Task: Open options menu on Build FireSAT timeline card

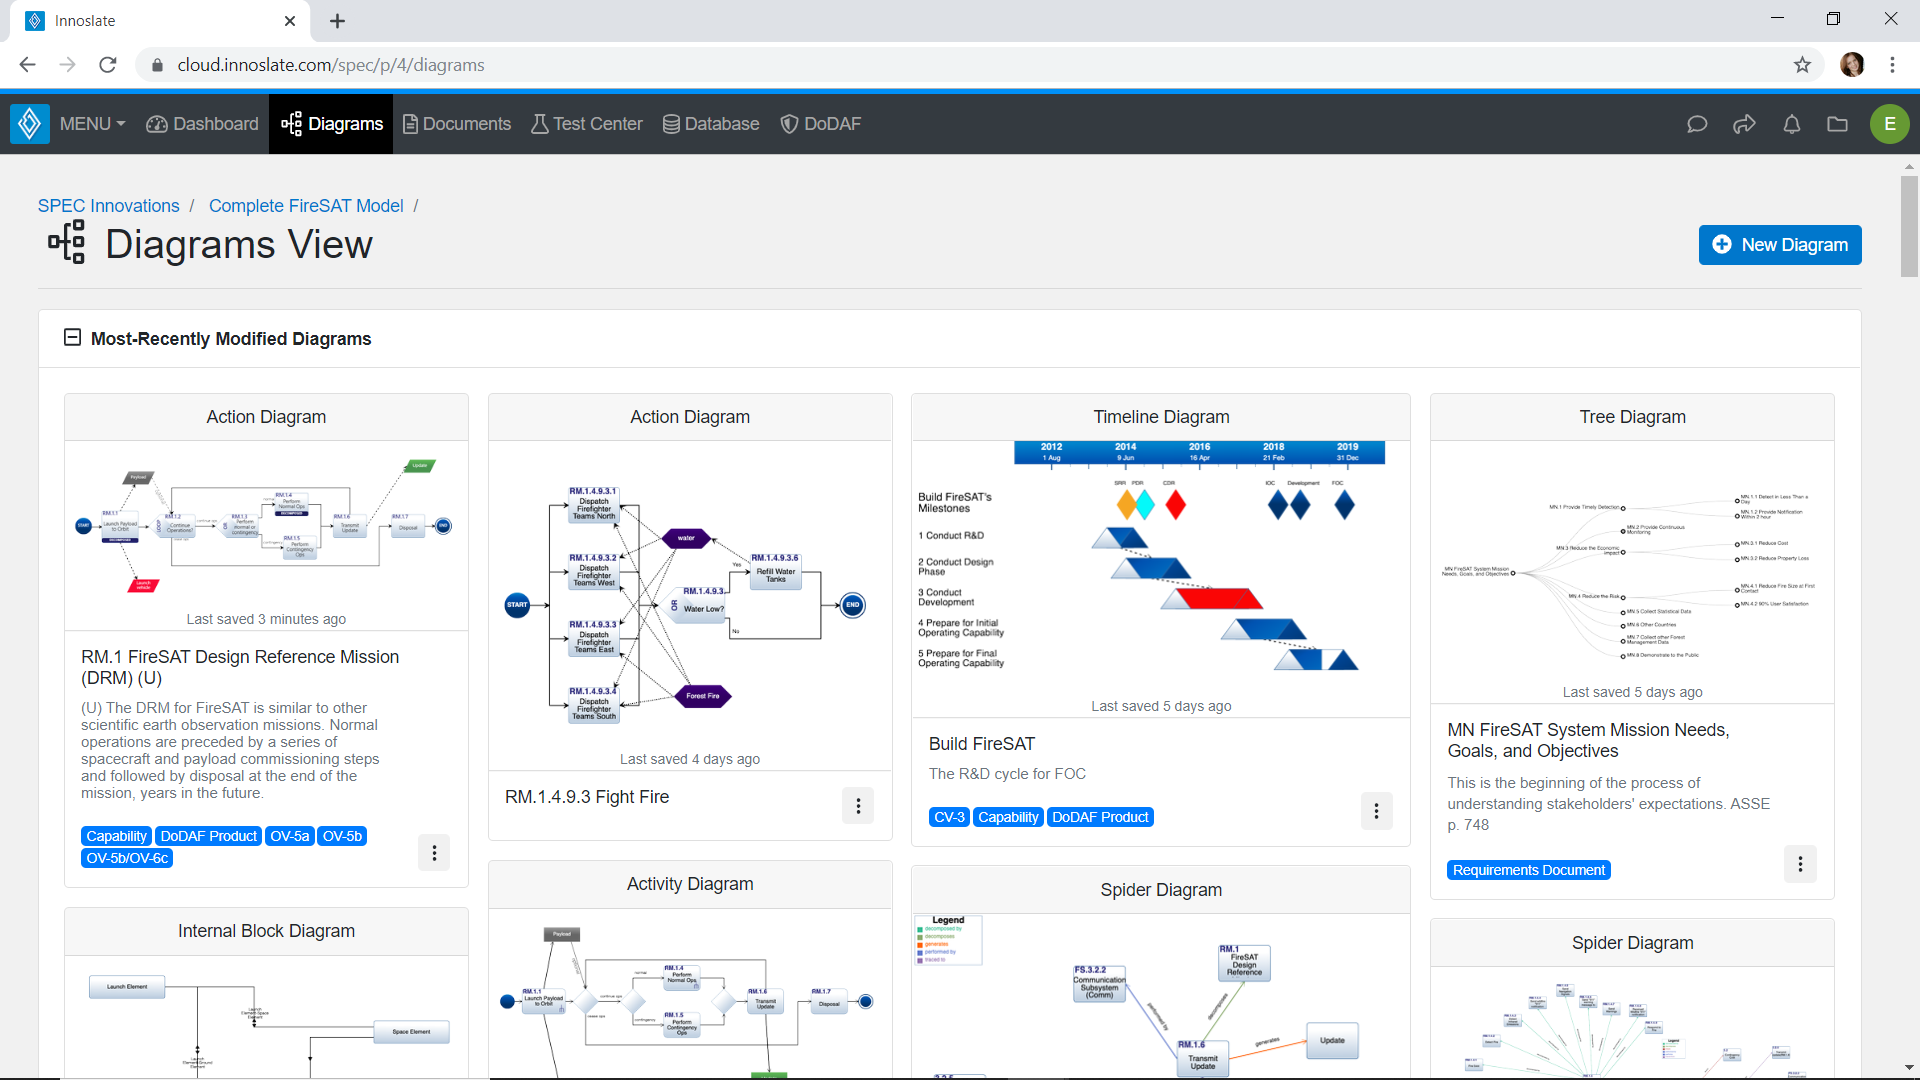Action: [x=1377, y=811]
